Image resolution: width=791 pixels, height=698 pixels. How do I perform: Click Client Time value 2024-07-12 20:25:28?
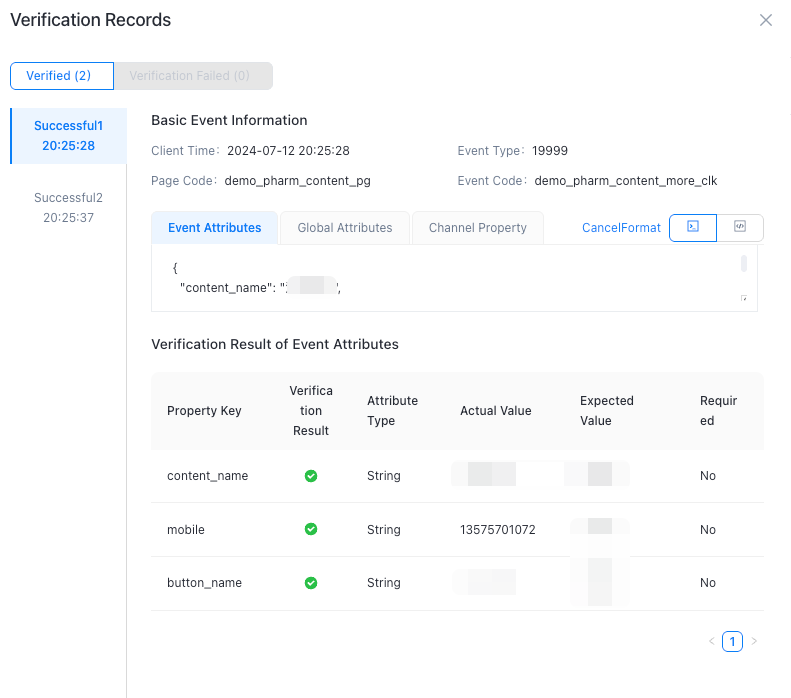pos(288,151)
